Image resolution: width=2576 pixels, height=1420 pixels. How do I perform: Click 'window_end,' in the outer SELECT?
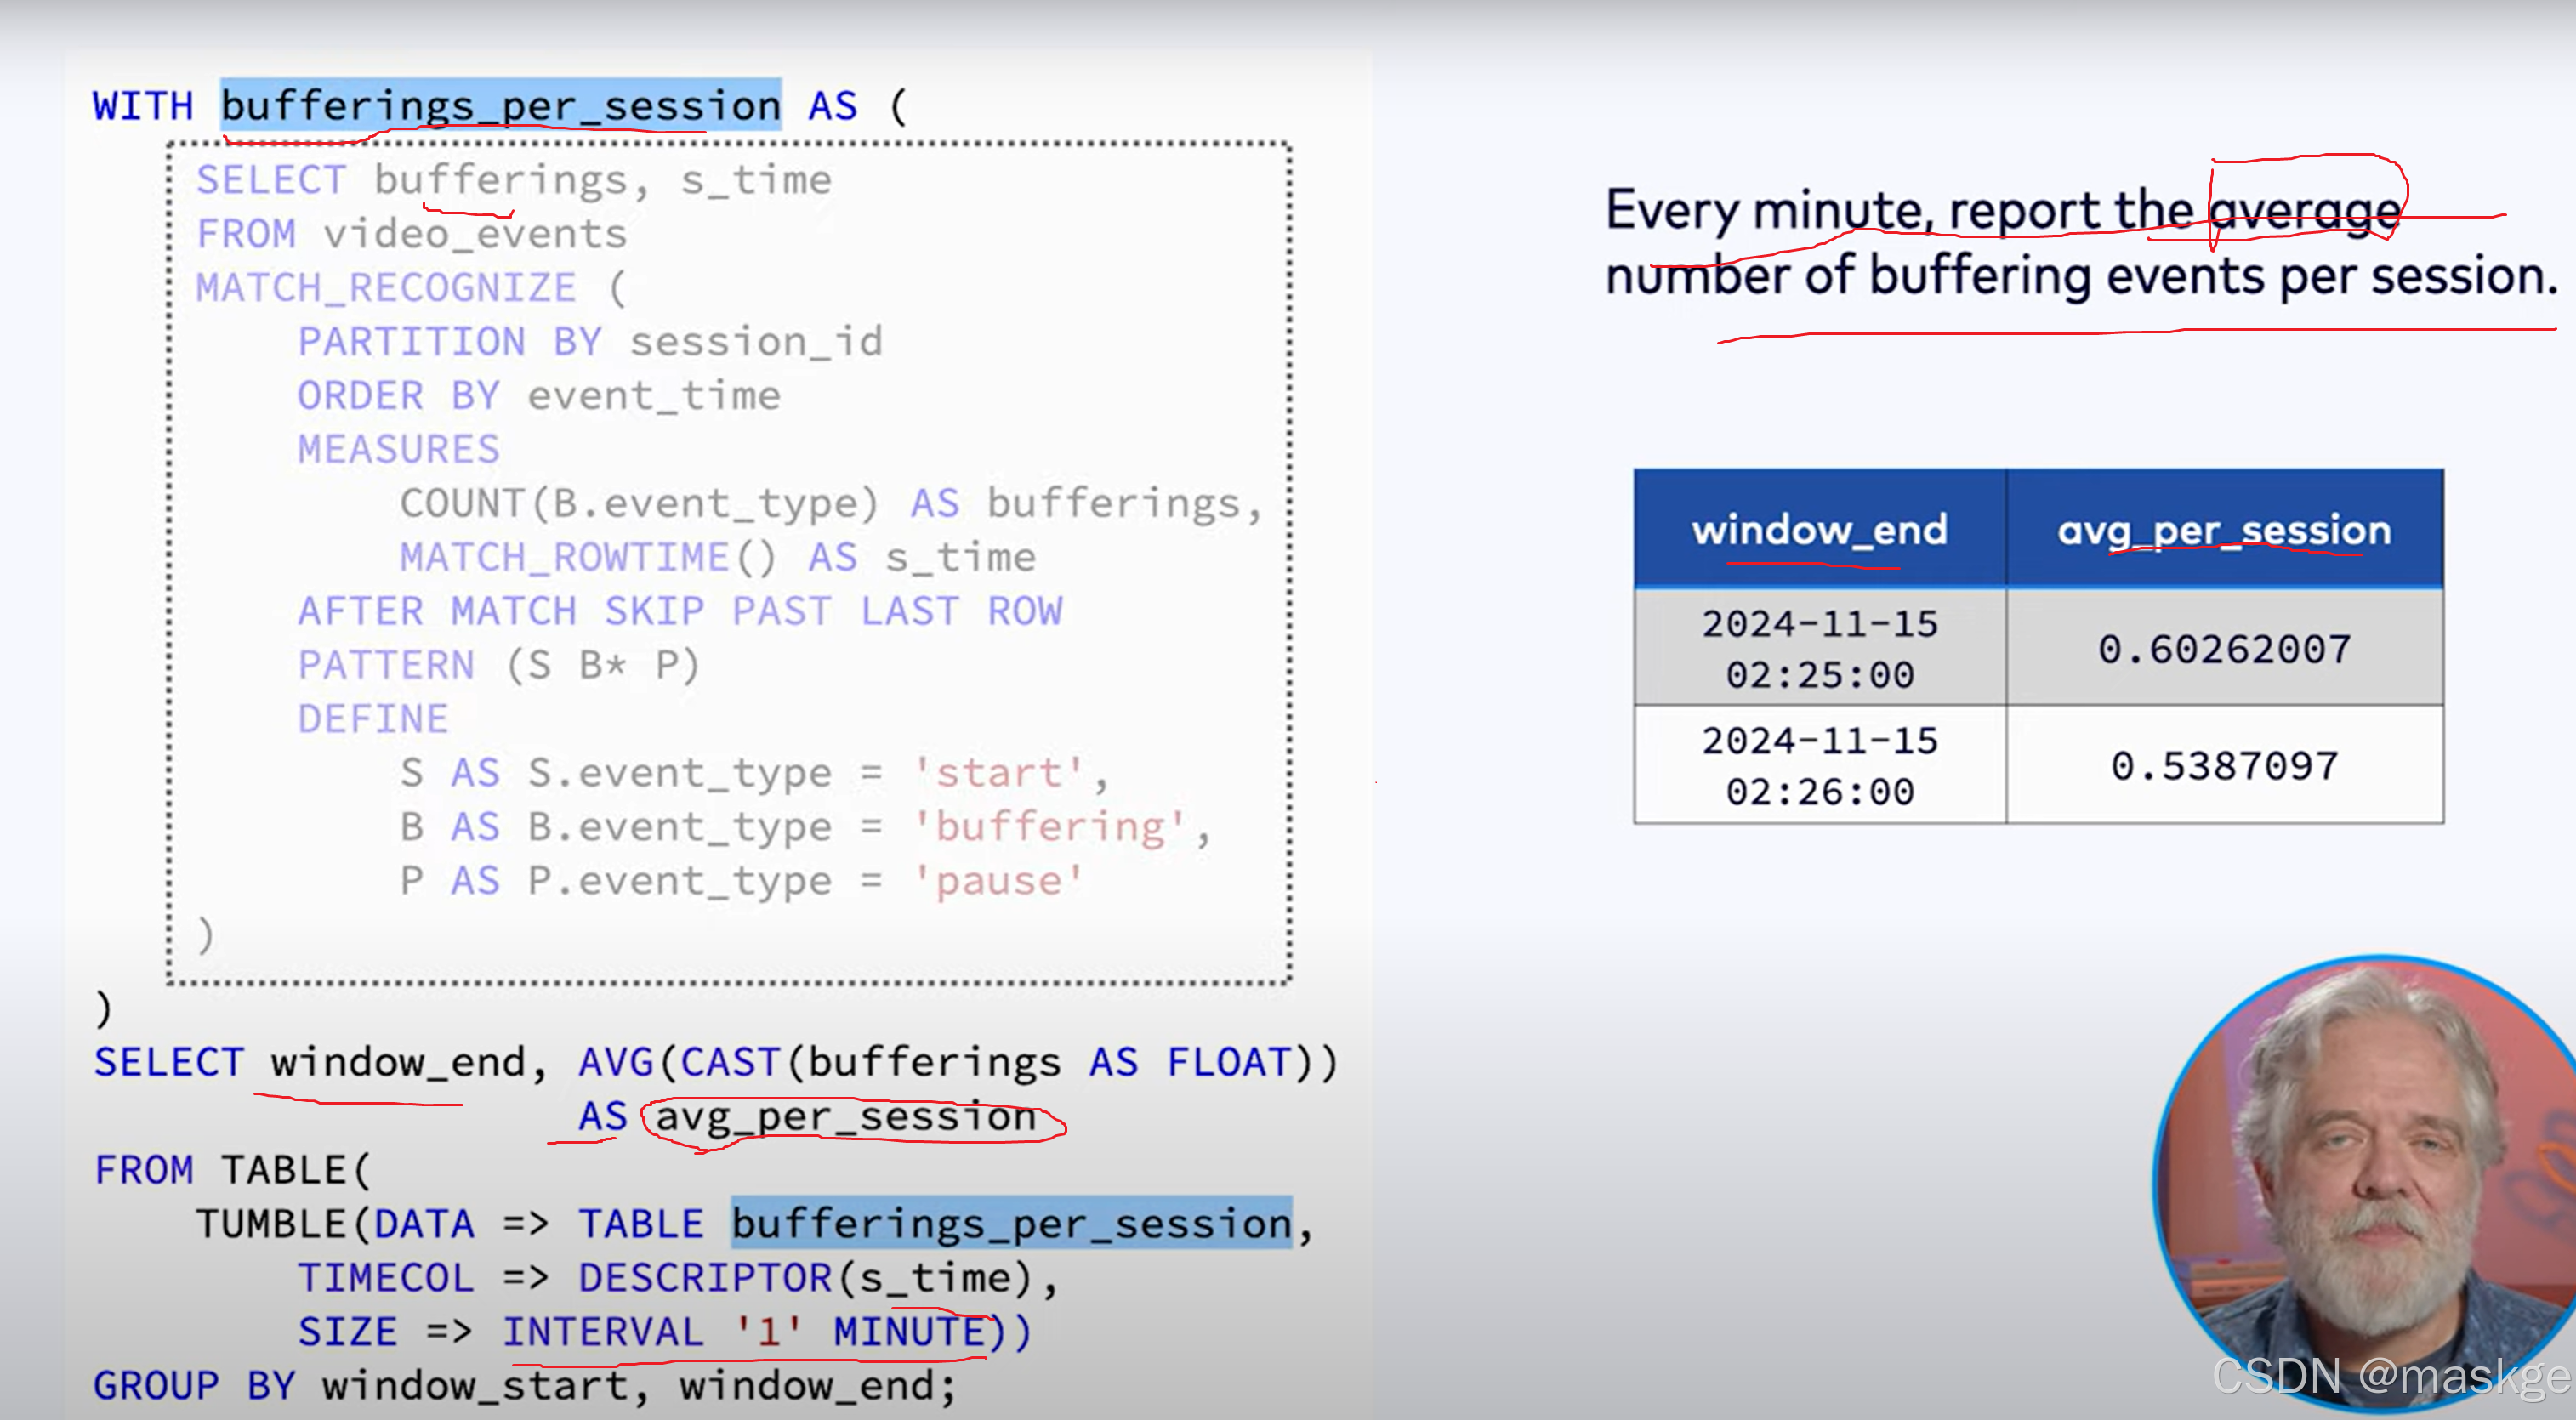[x=409, y=1062]
